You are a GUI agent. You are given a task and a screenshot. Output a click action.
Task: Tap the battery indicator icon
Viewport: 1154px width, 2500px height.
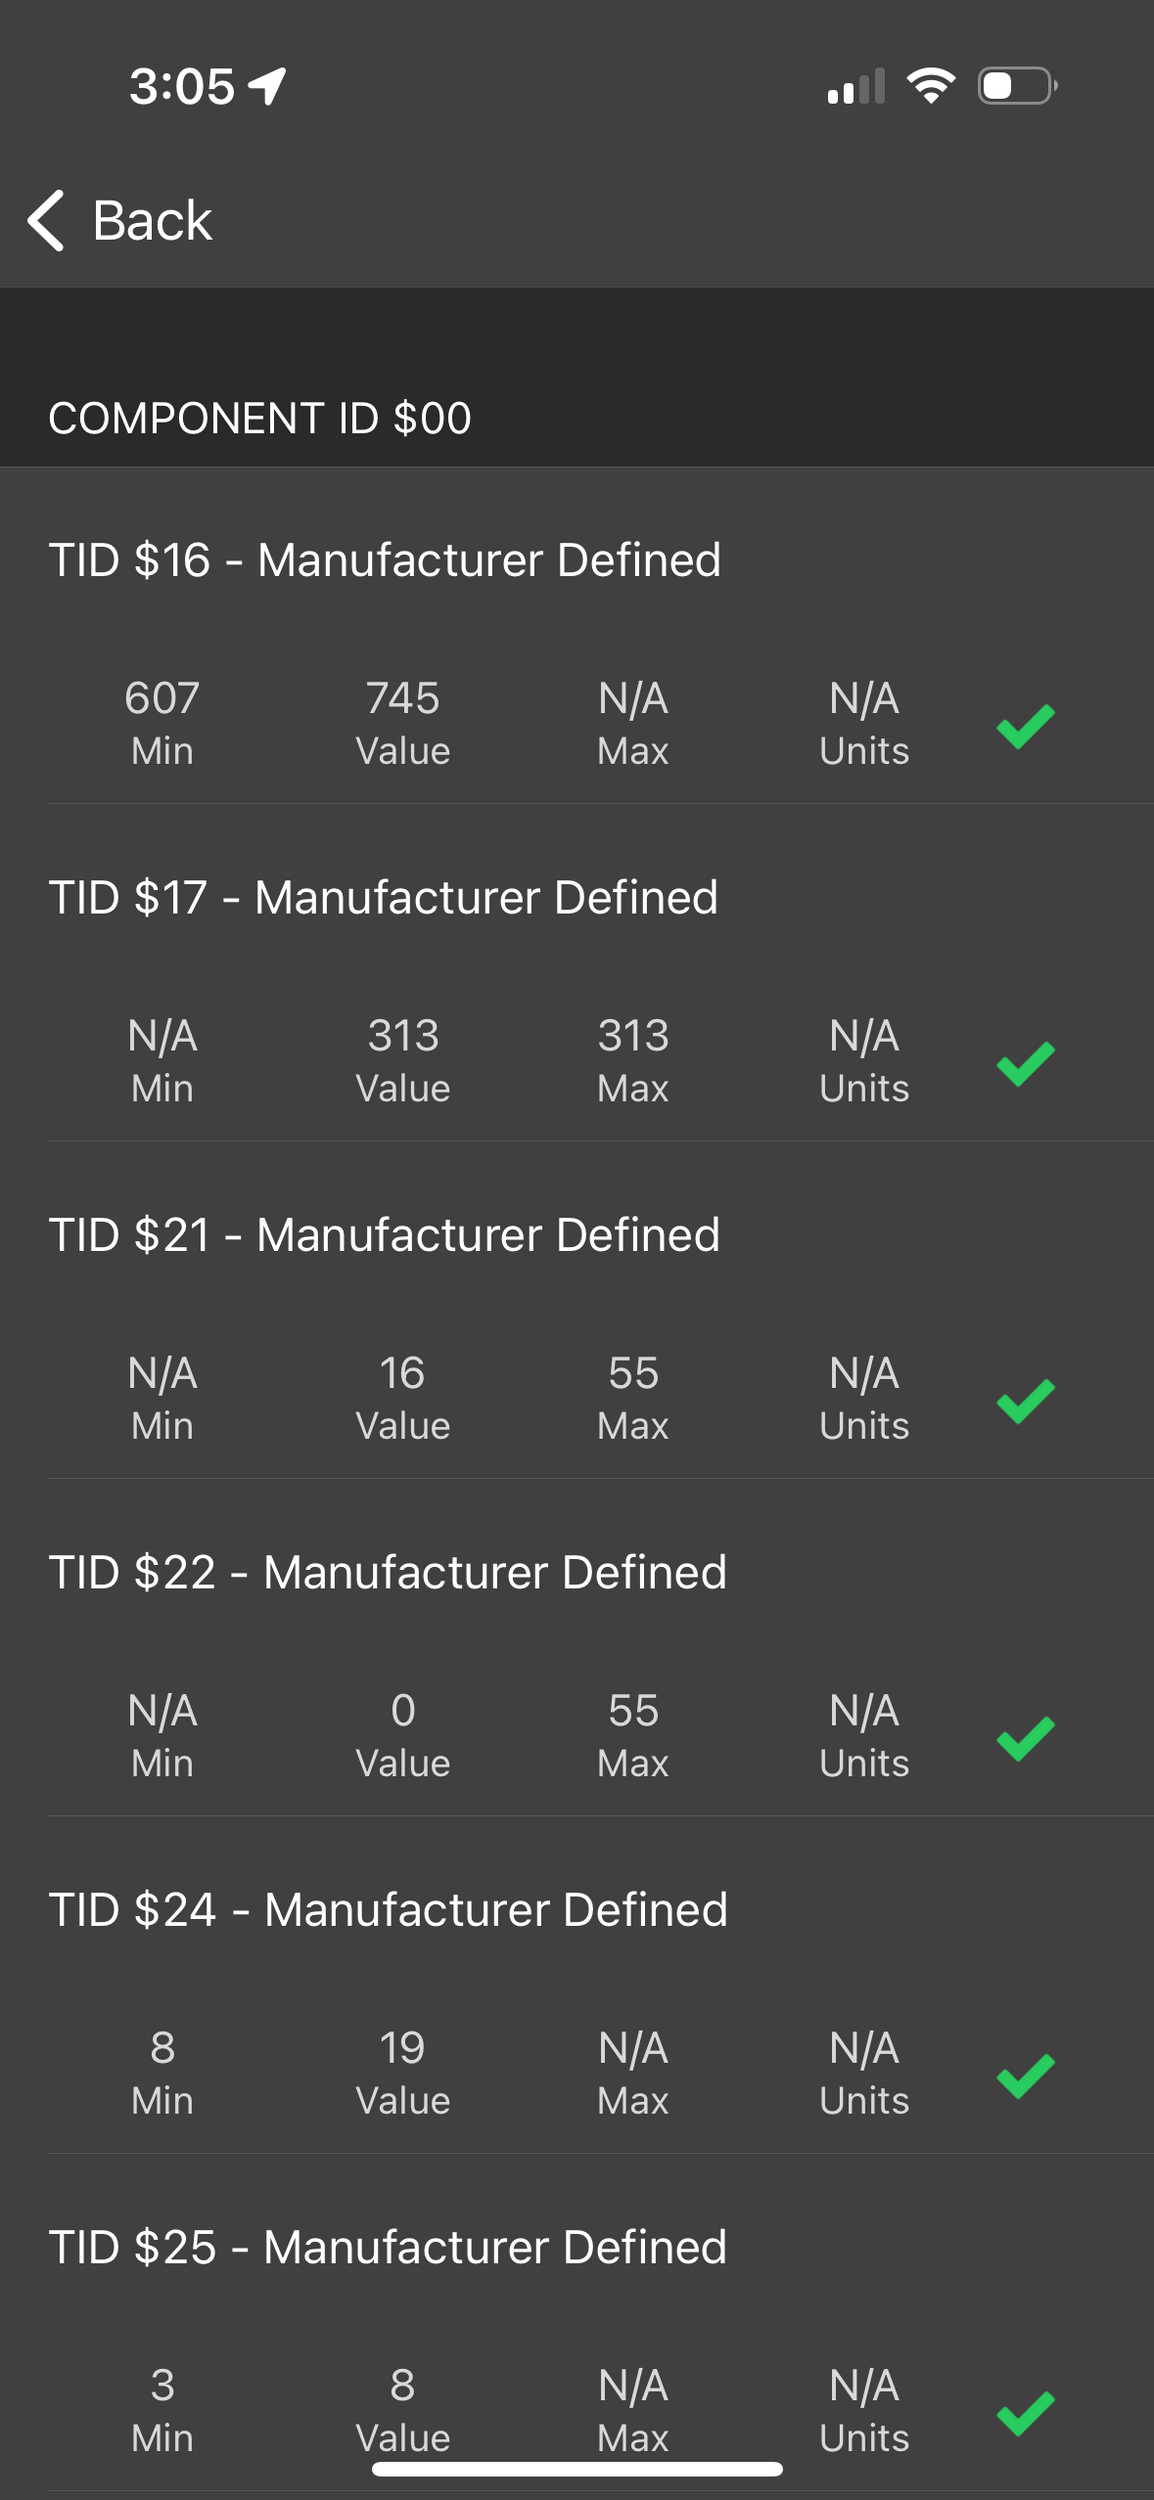click(1017, 86)
